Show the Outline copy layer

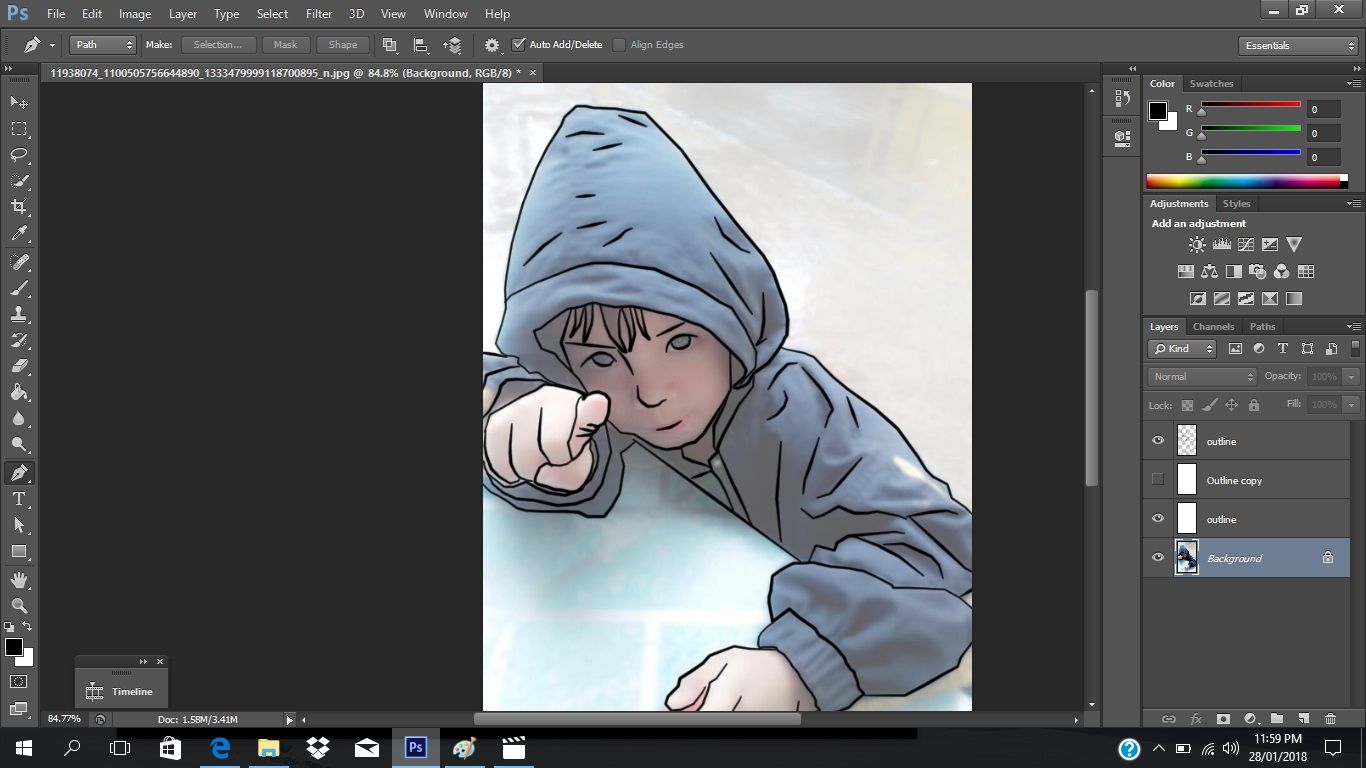[1158, 479]
